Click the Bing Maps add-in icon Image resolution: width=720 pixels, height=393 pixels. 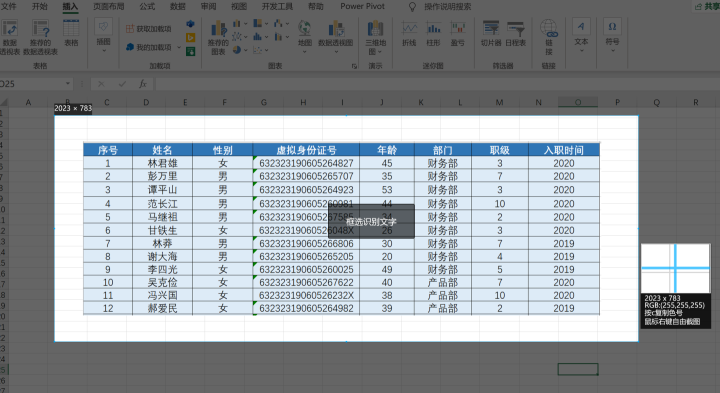(190, 38)
